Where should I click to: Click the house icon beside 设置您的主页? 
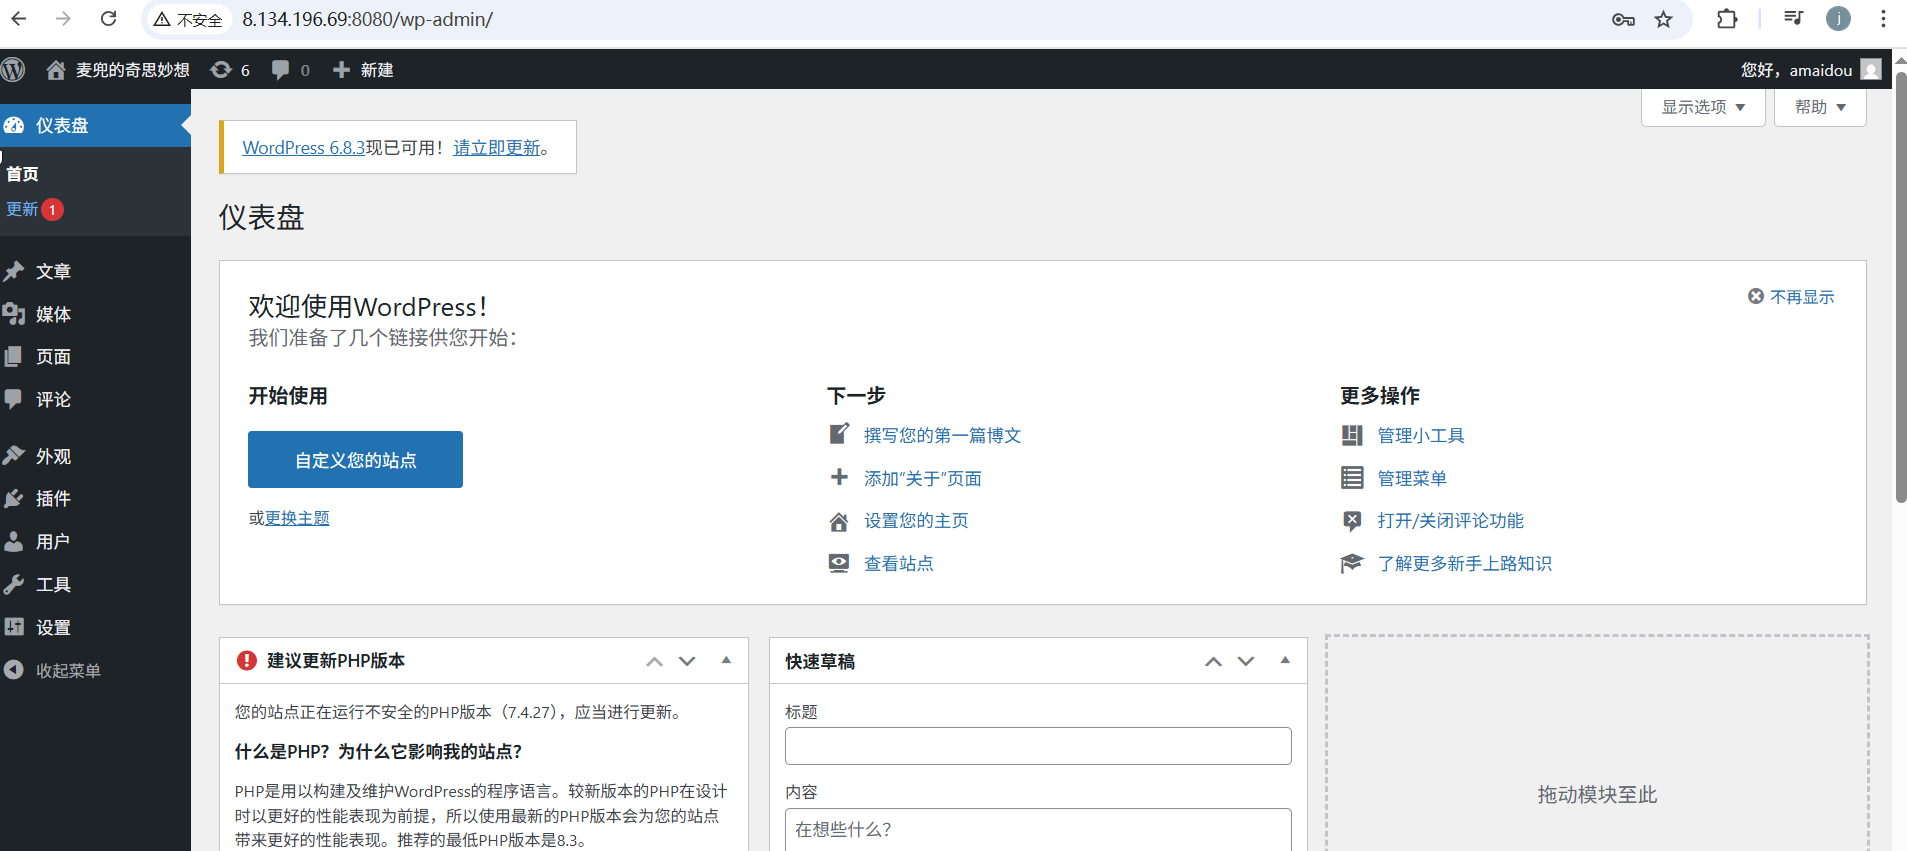click(x=839, y=521)
